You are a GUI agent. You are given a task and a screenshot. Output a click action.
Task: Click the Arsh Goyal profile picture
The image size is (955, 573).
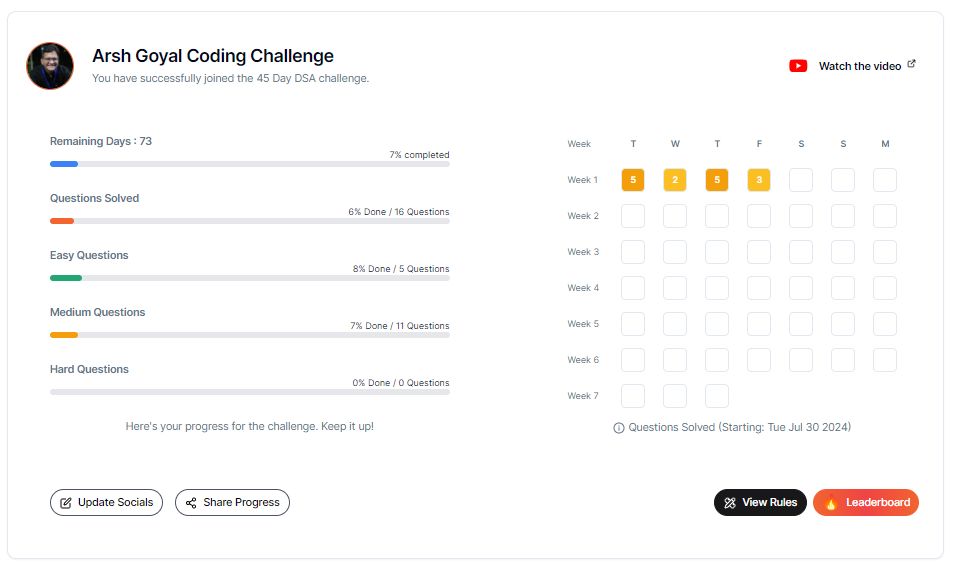50,66
